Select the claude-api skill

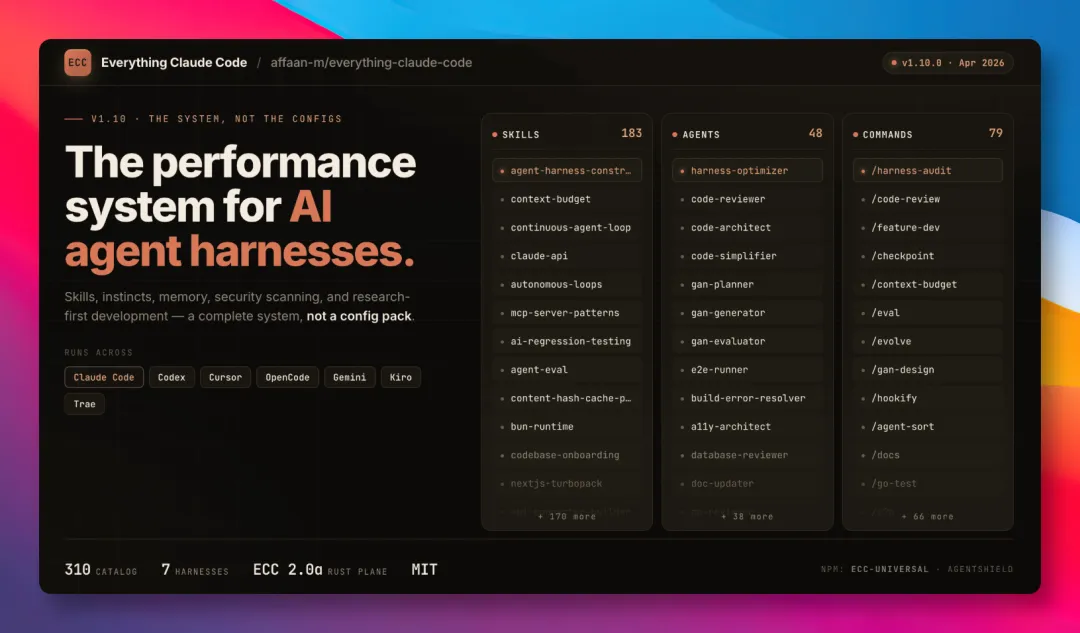(567, 256)
